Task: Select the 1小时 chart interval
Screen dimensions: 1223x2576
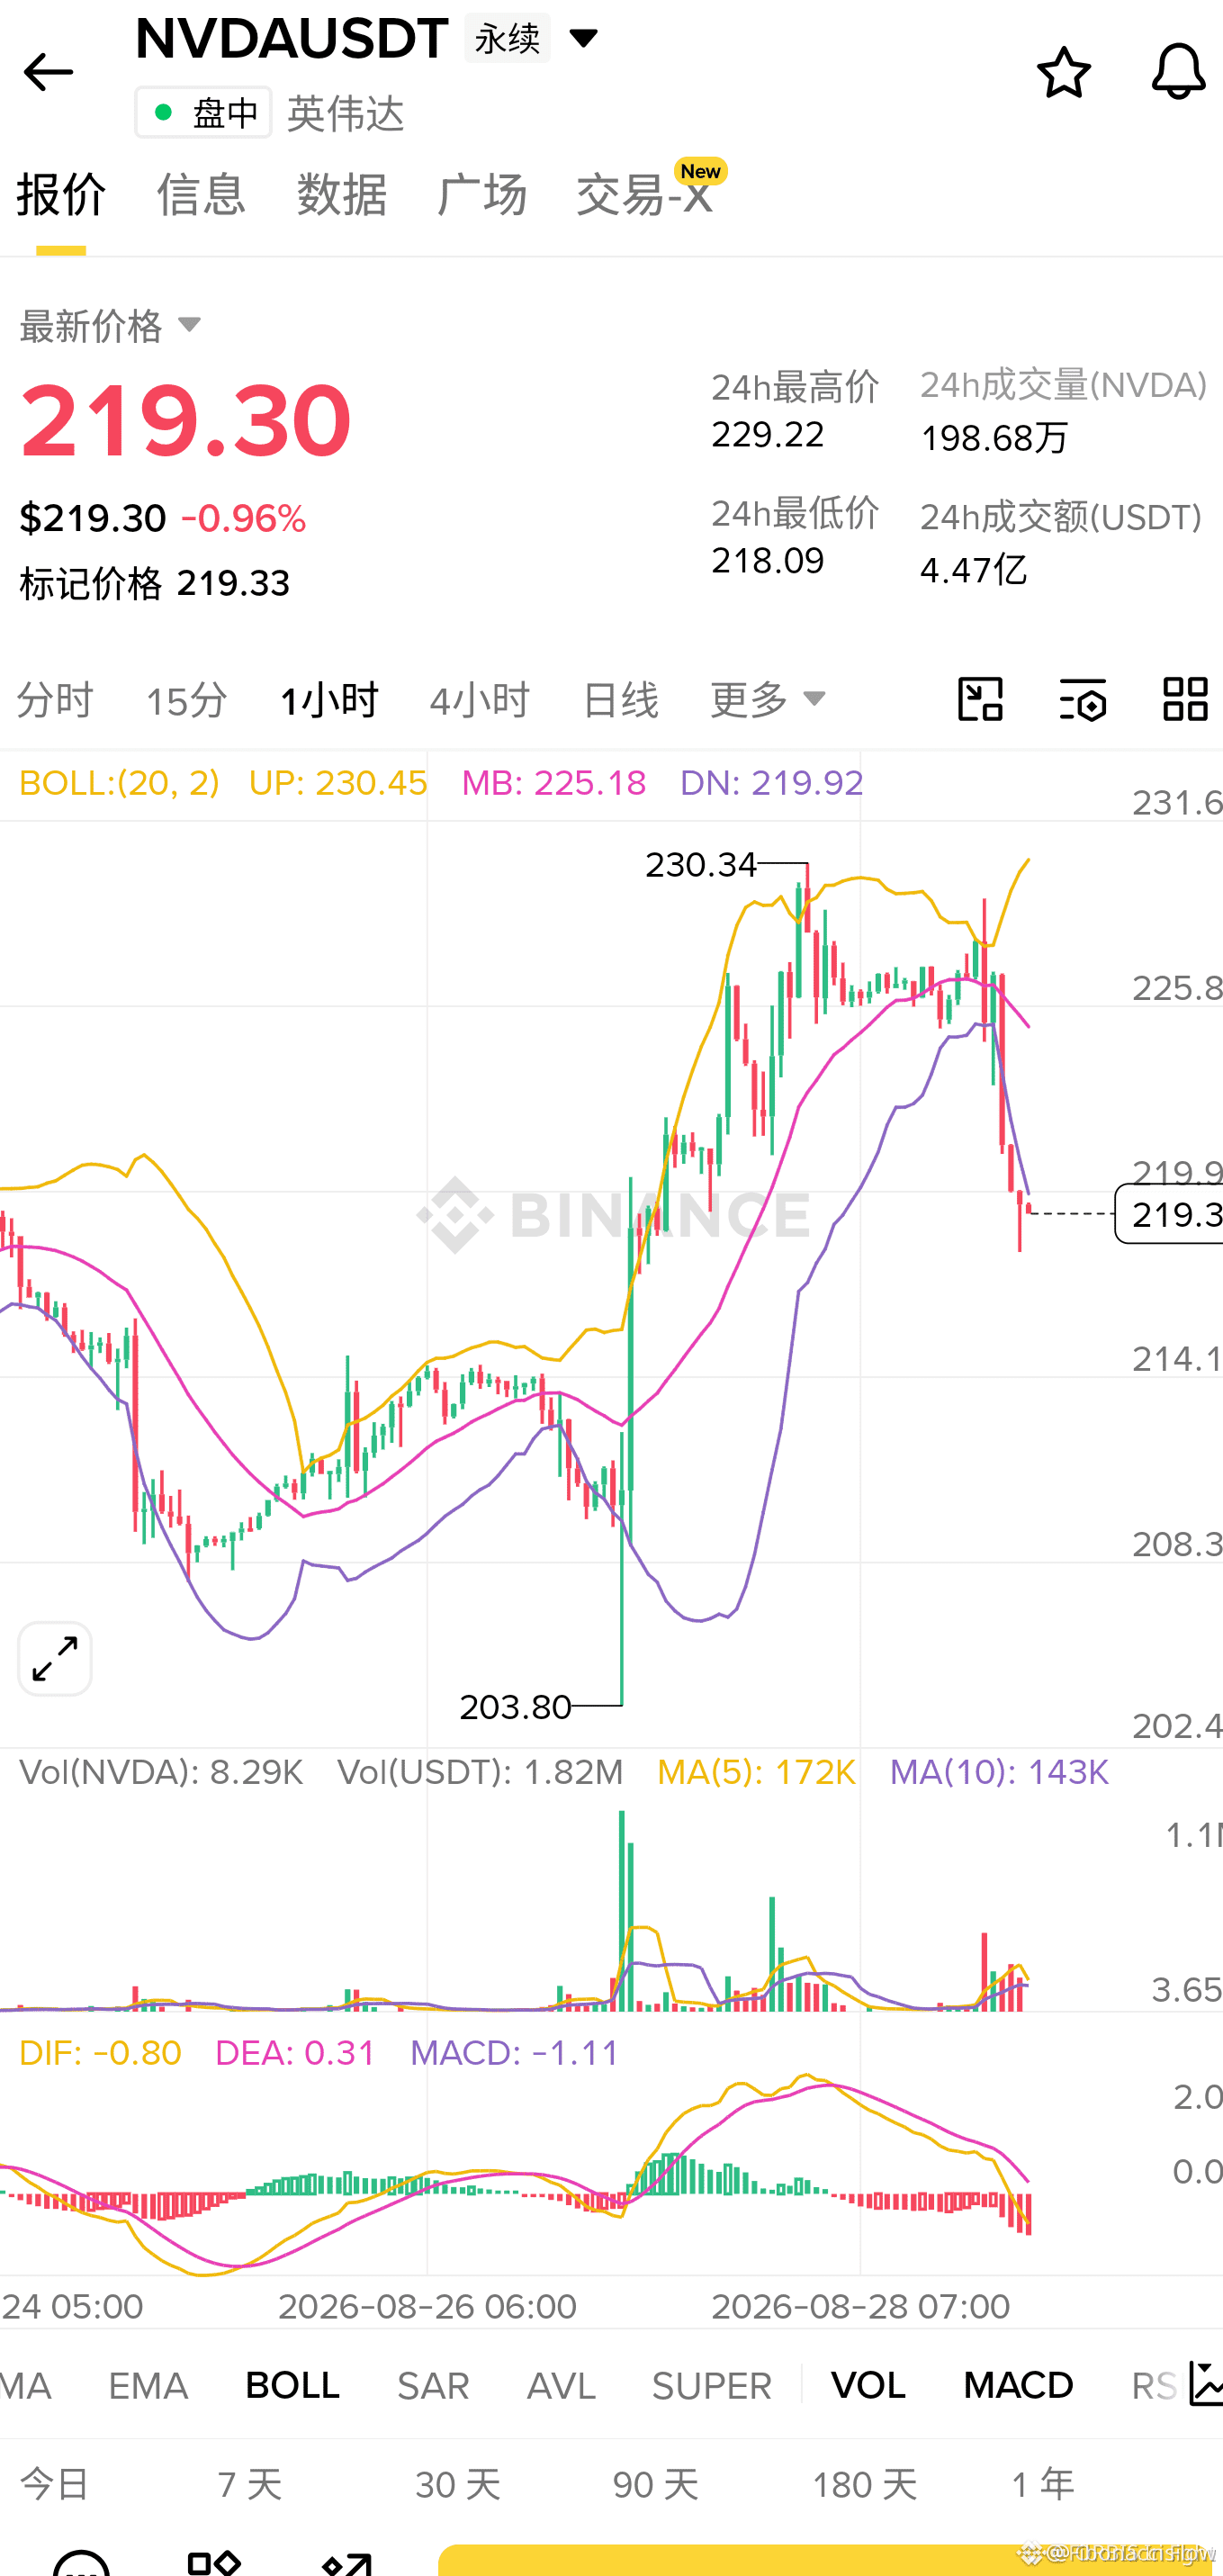Action: [329, 700]
